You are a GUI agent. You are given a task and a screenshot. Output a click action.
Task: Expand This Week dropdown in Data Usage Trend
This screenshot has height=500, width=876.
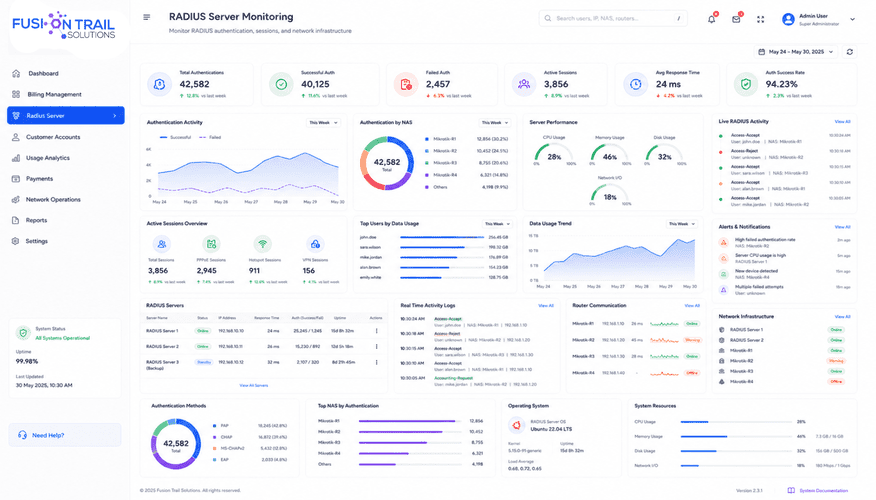[682, 224]
